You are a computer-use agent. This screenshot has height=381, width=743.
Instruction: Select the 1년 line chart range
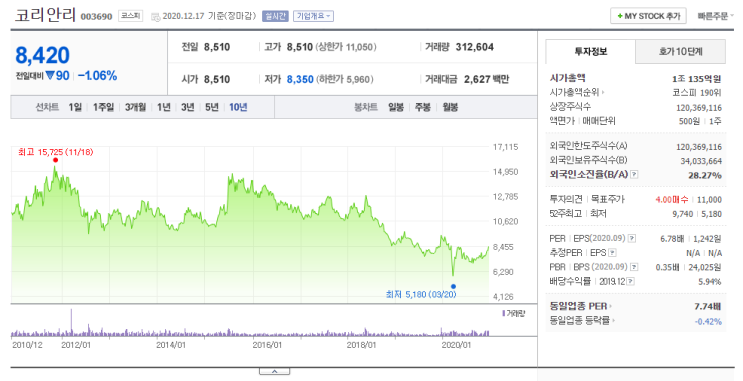pyautogui.click(x=163, y=108)
